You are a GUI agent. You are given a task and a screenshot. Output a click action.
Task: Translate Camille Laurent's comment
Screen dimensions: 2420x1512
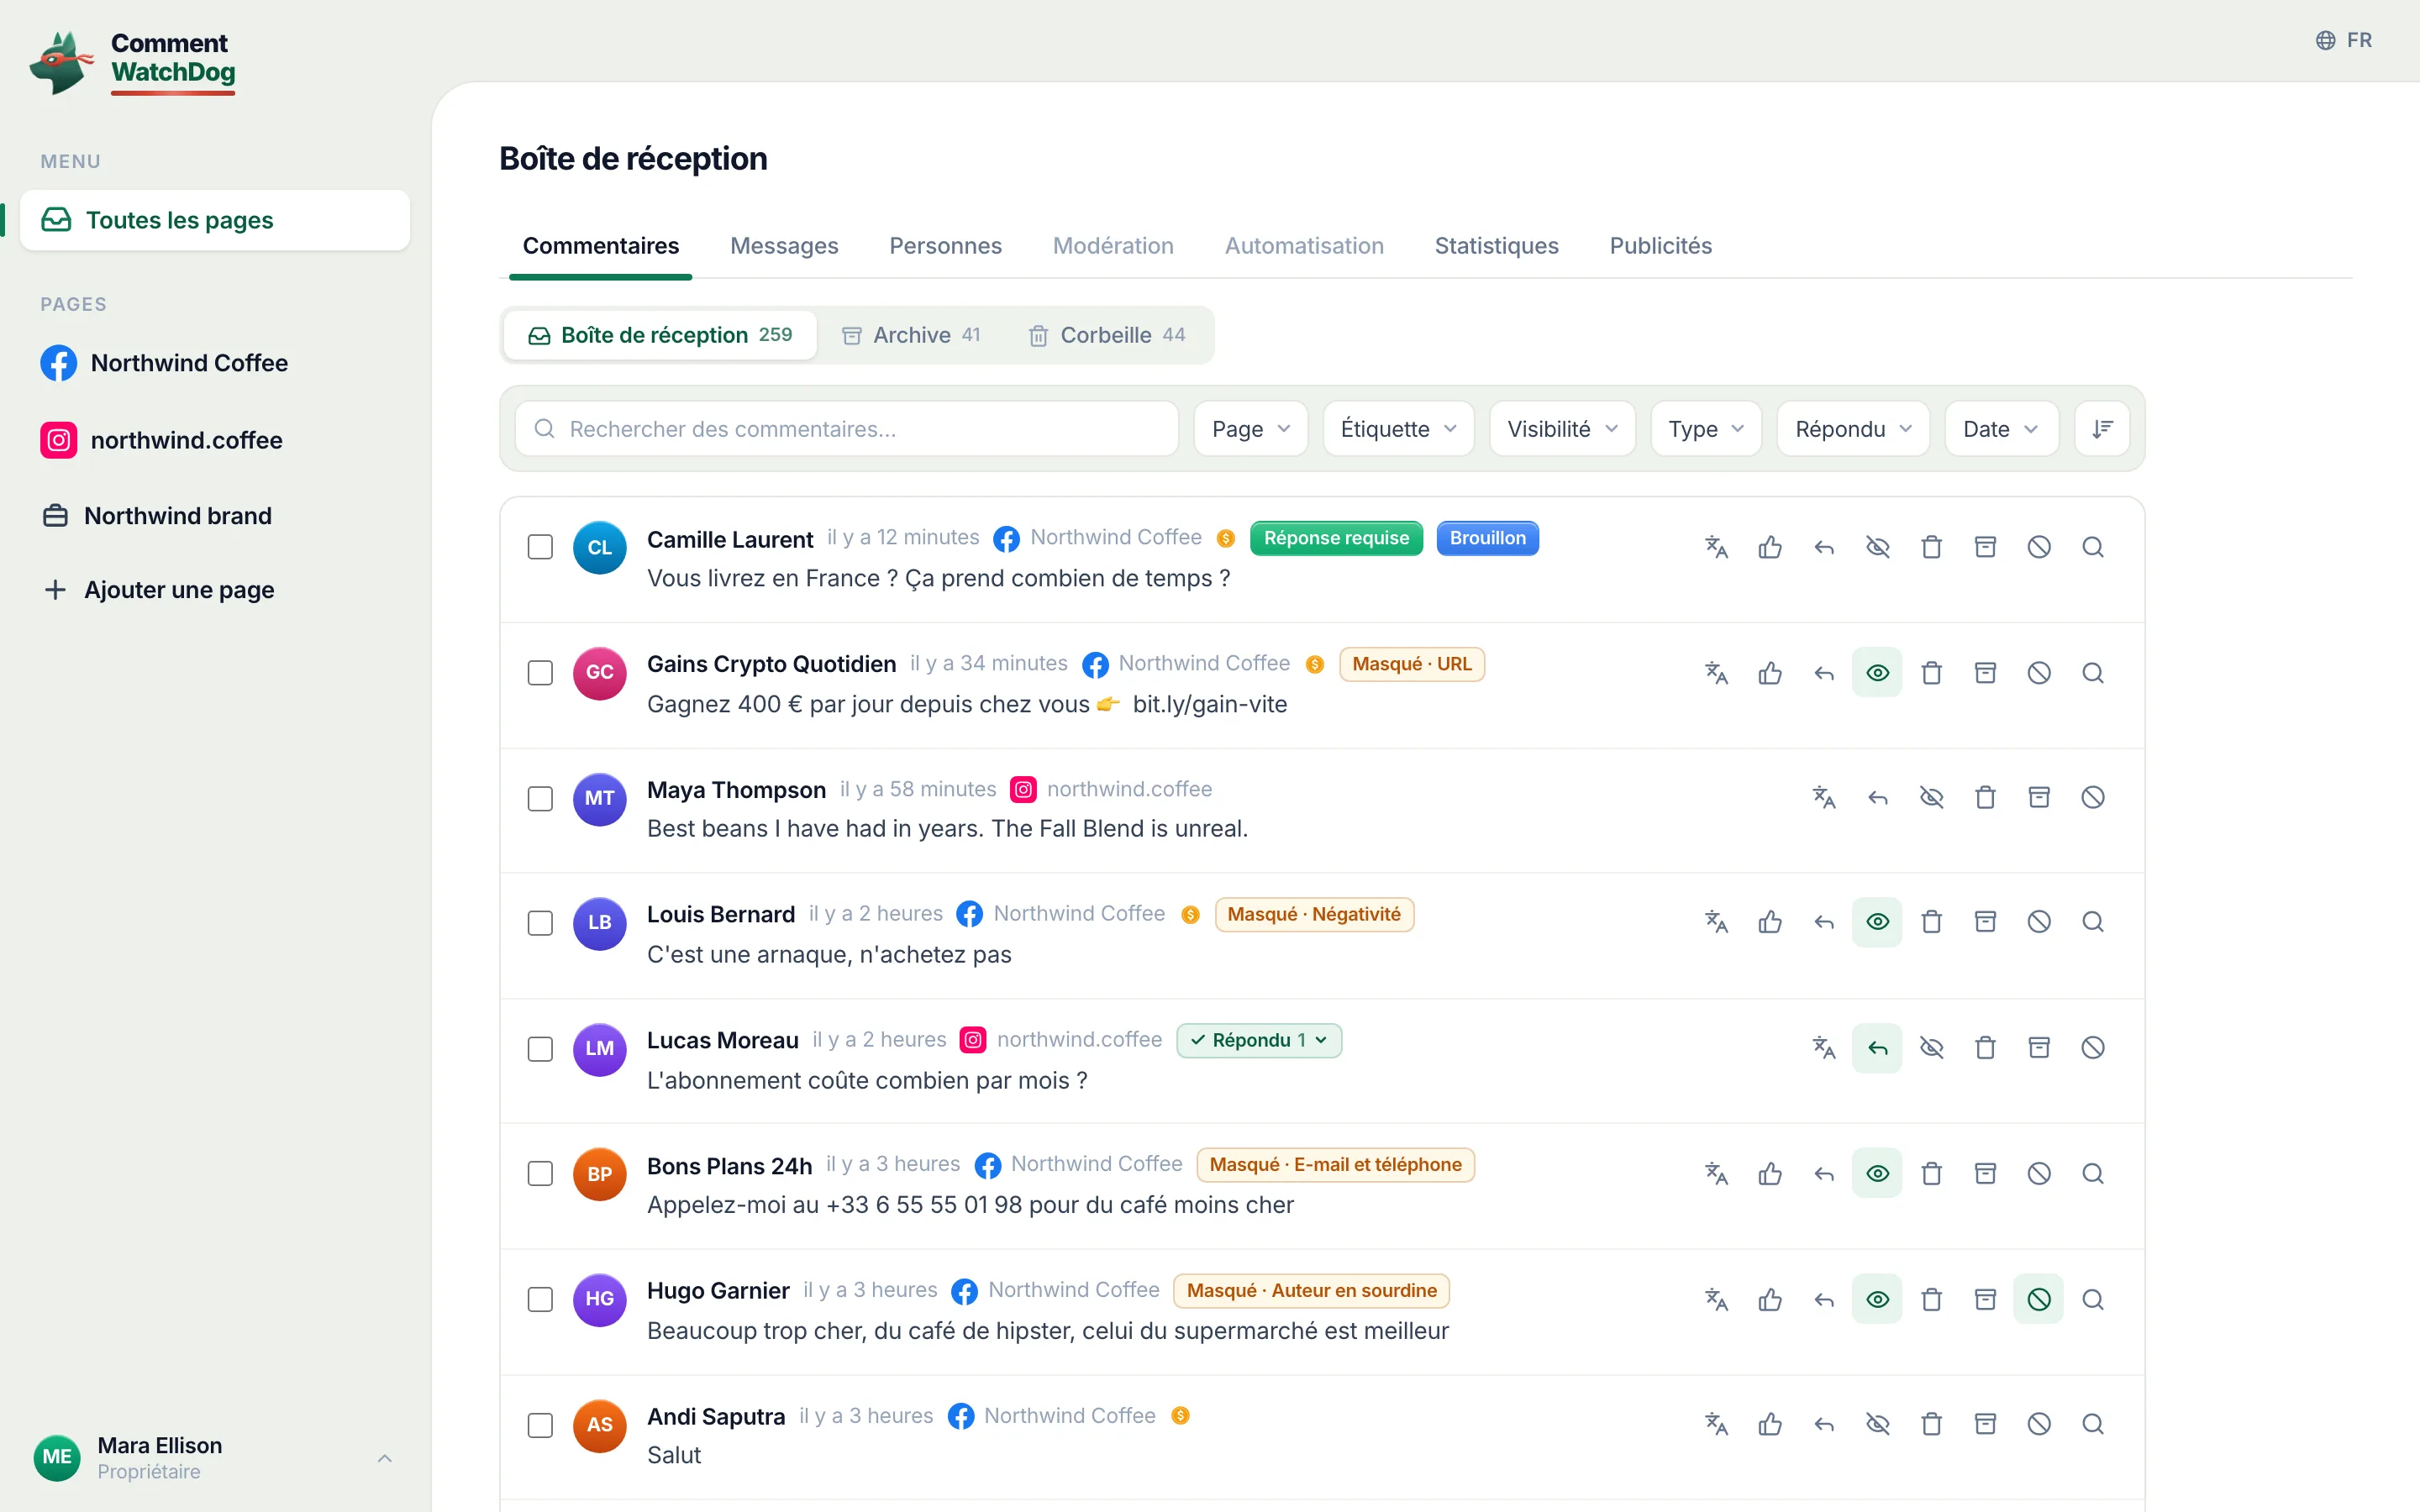[1716, 547]
